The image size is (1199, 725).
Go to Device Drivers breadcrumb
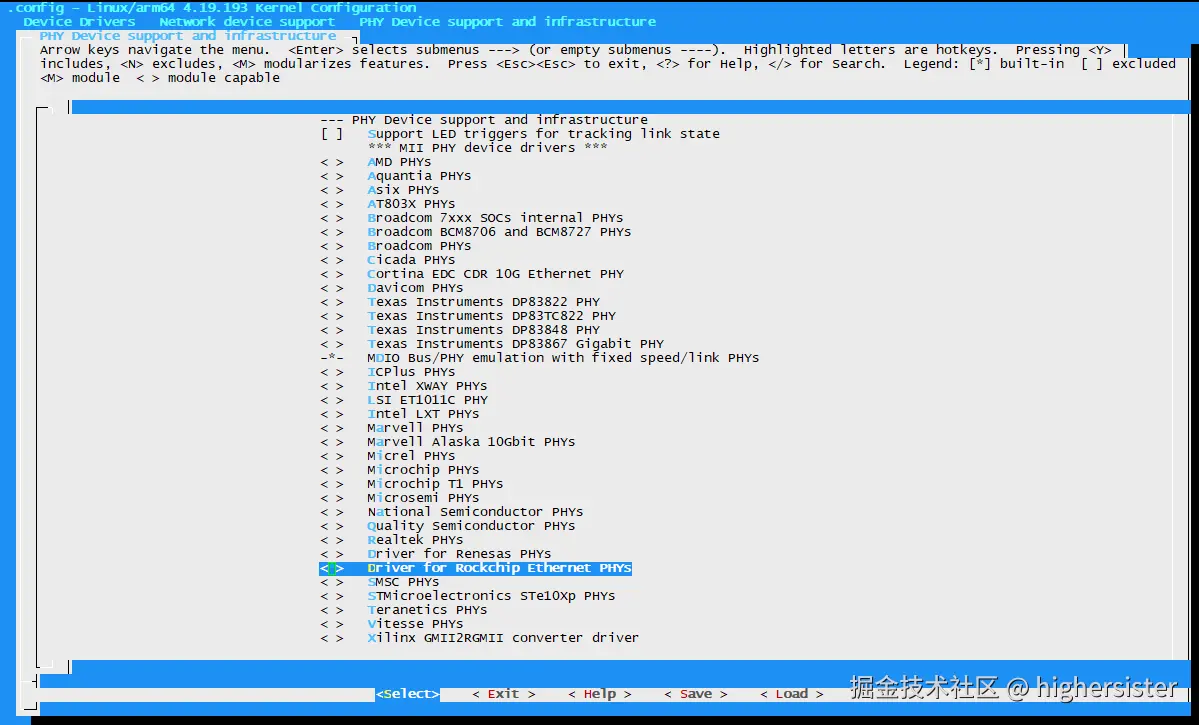[80, 22]
